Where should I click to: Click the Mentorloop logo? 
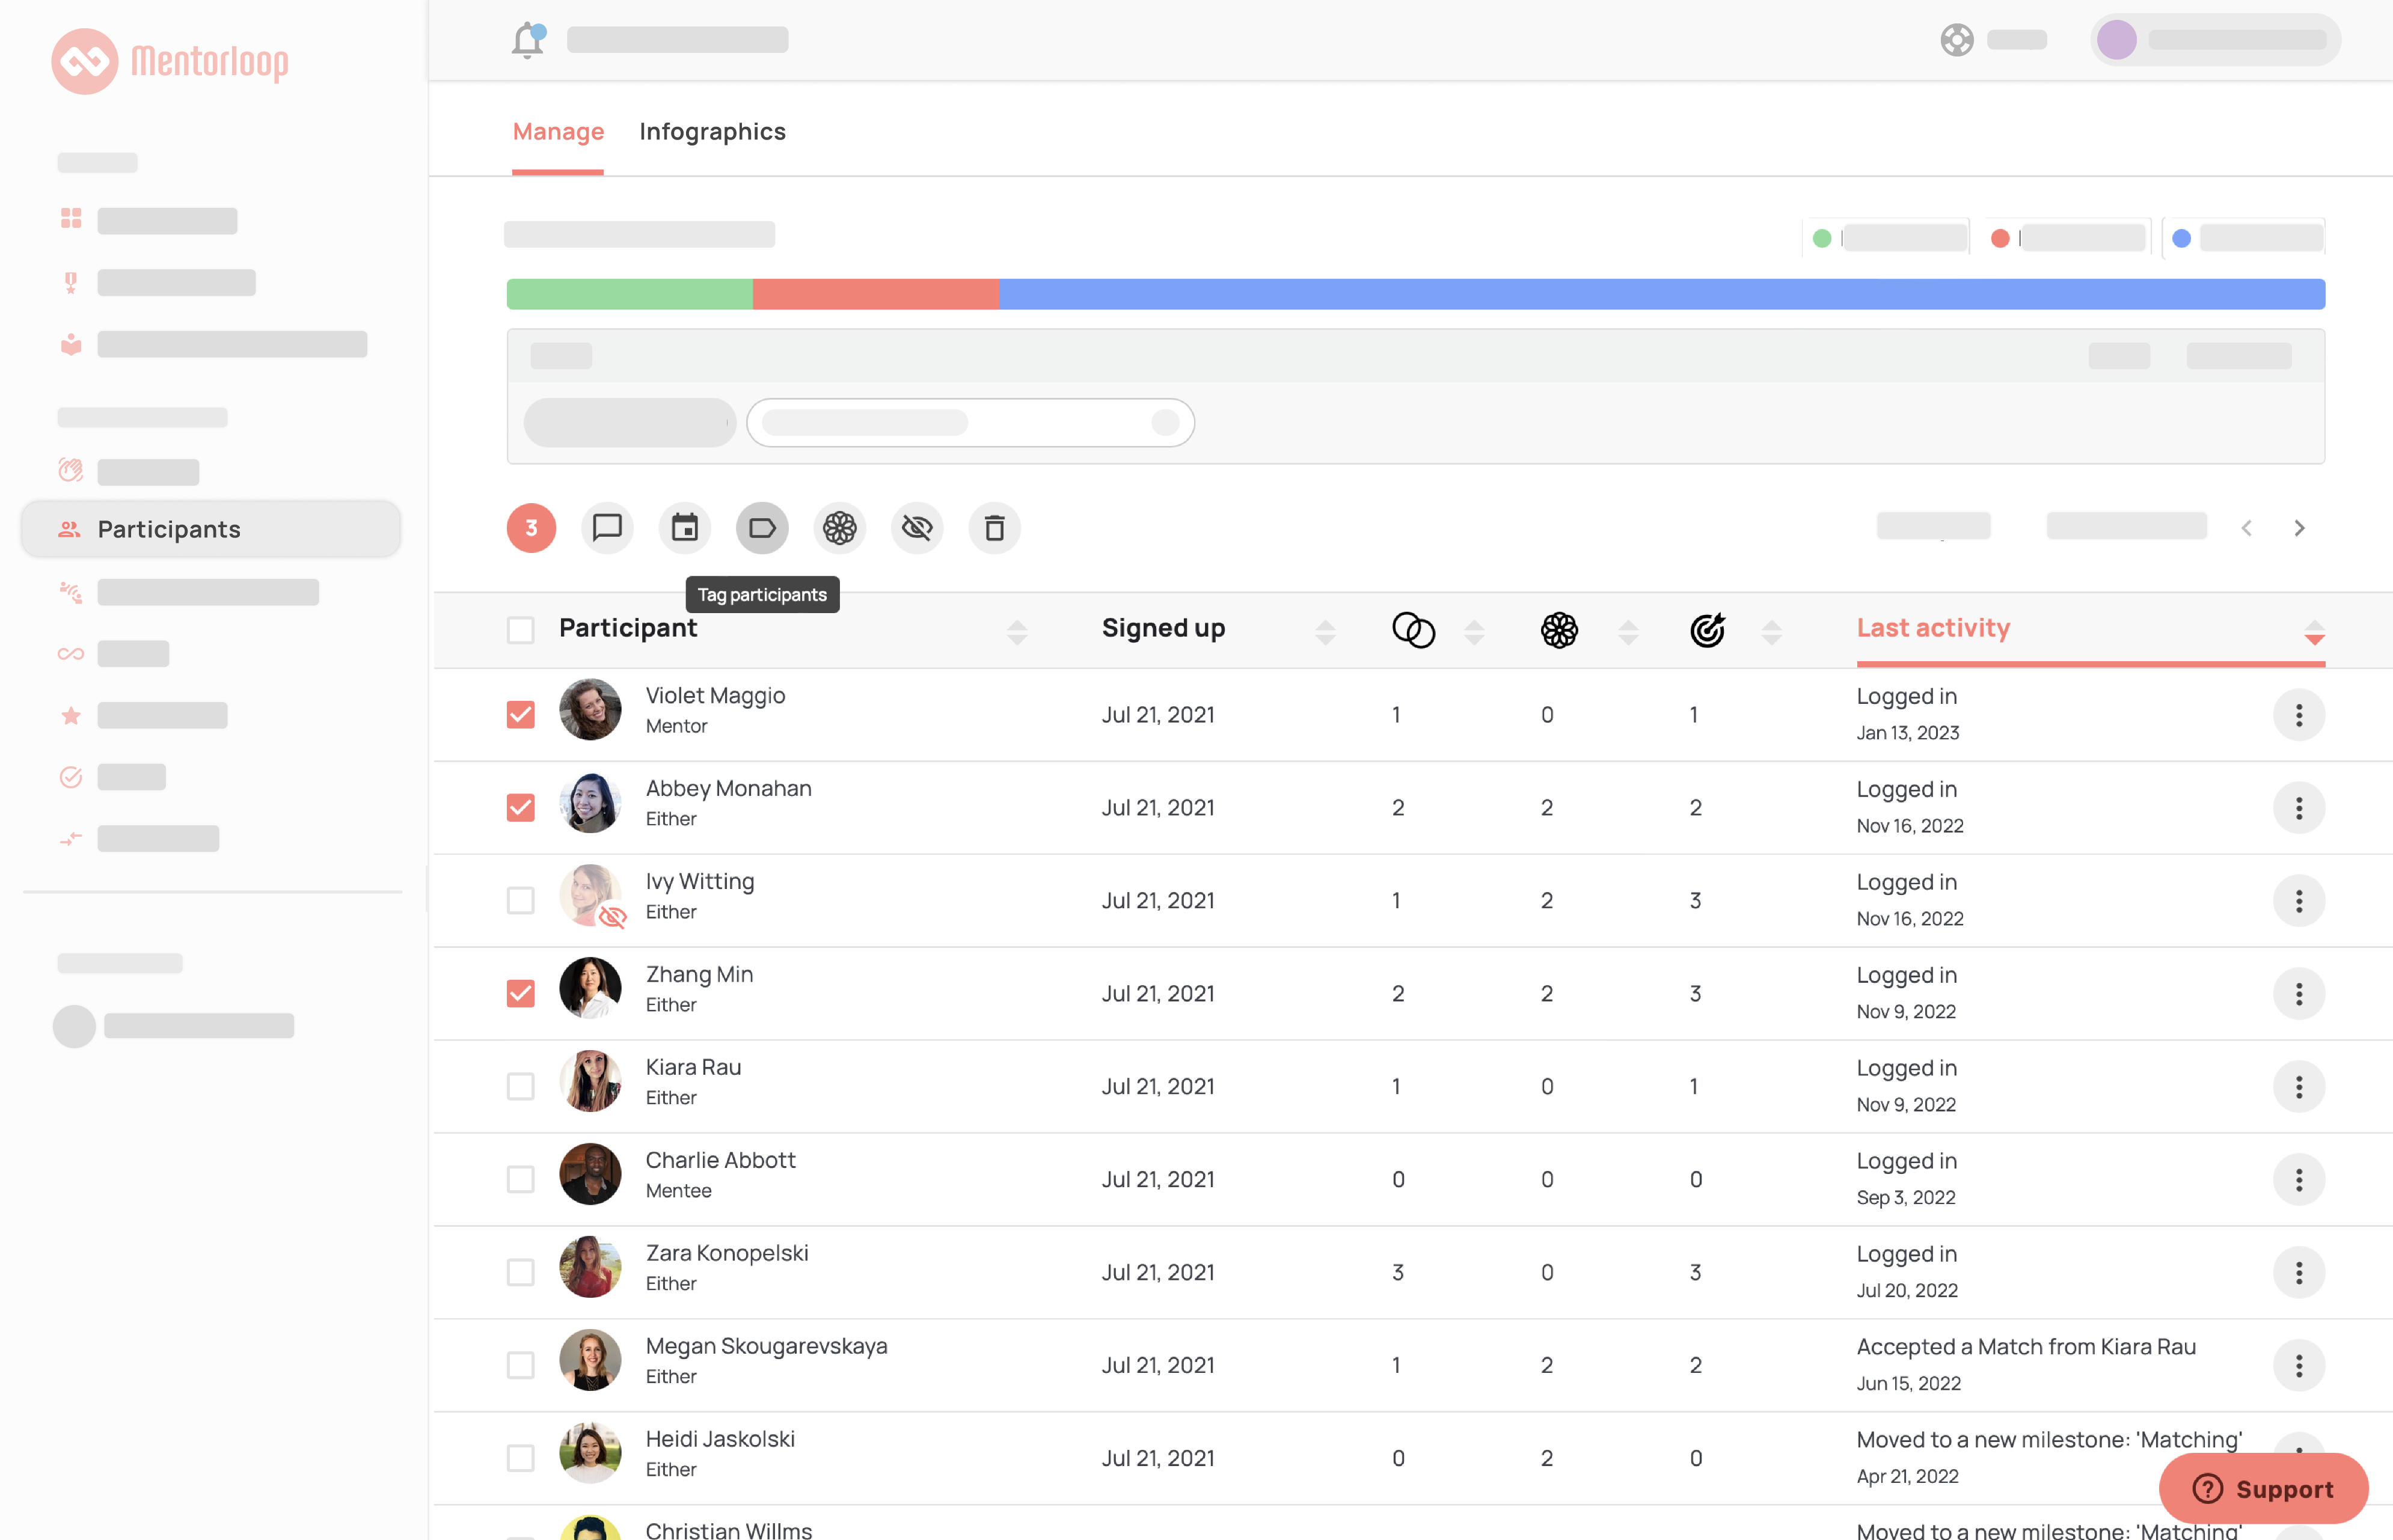coord(170,61)
